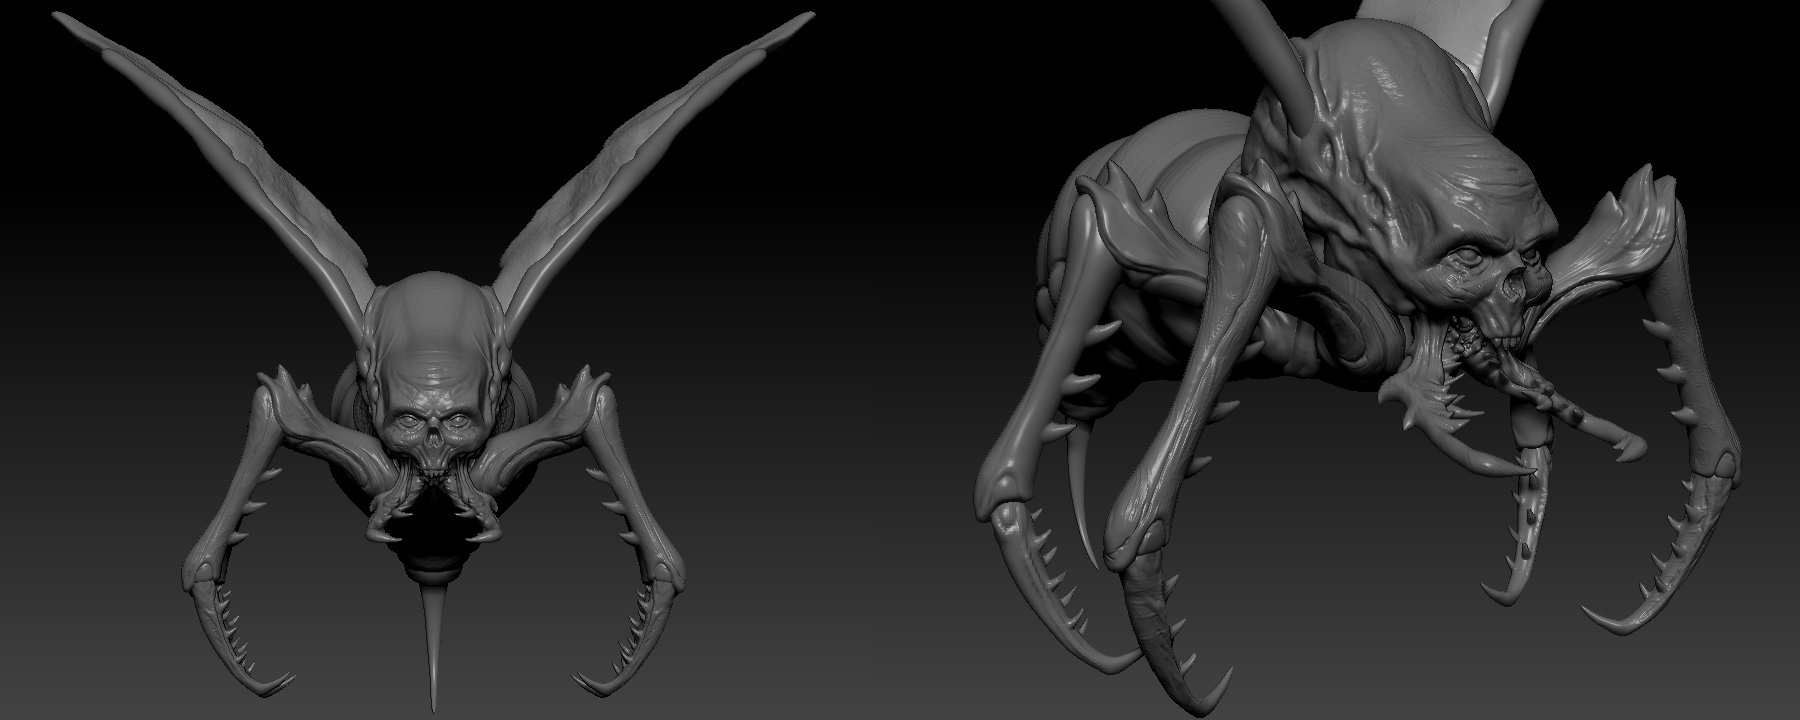Select the angled-view model's far-right curved claw
Image resolution: width=1800 pixels, height=720 pixels.
coord(1700,540)
